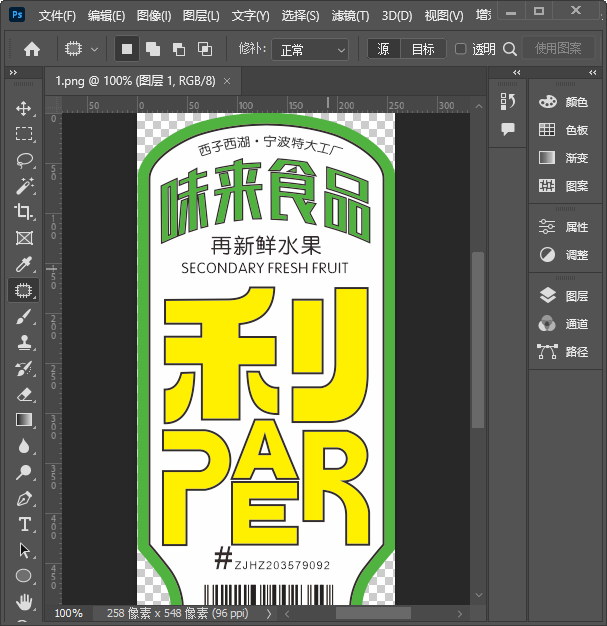Switch to the 1.png document tab

(x=135, y=81)
